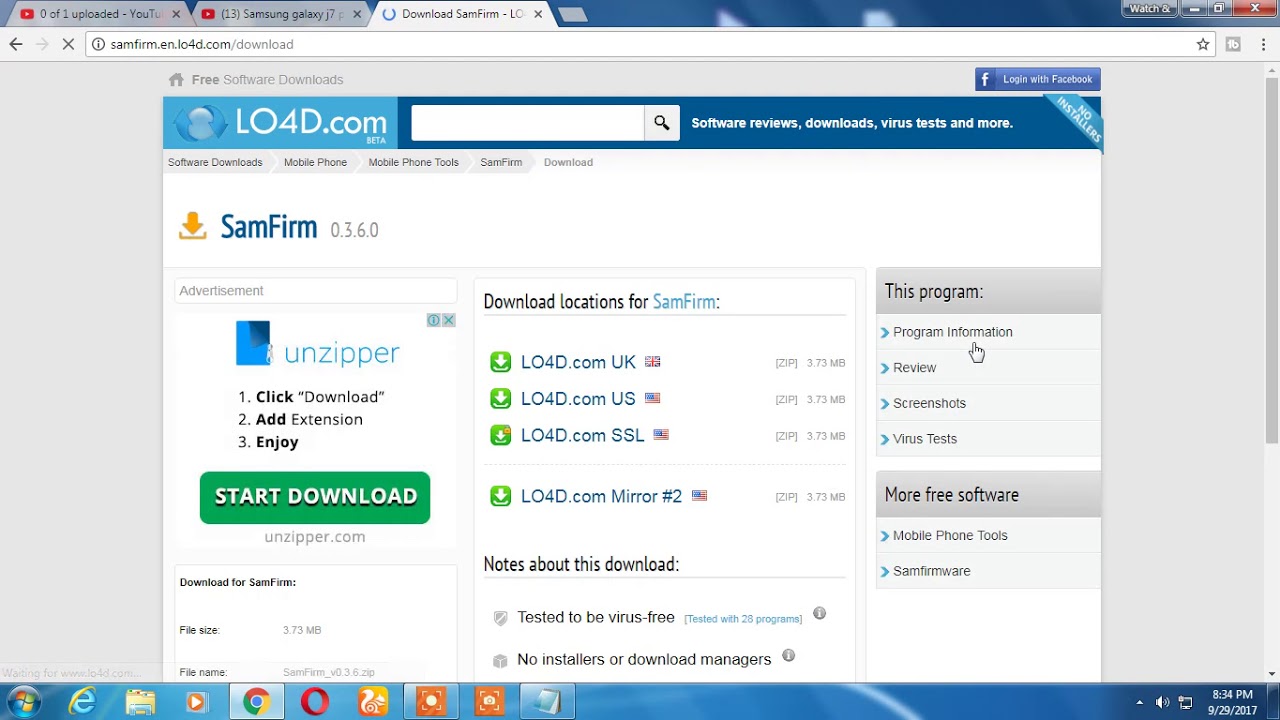Screen dimensions: 1280x720
Task: Open the Windows Start menu
Action: click(24, 702)
